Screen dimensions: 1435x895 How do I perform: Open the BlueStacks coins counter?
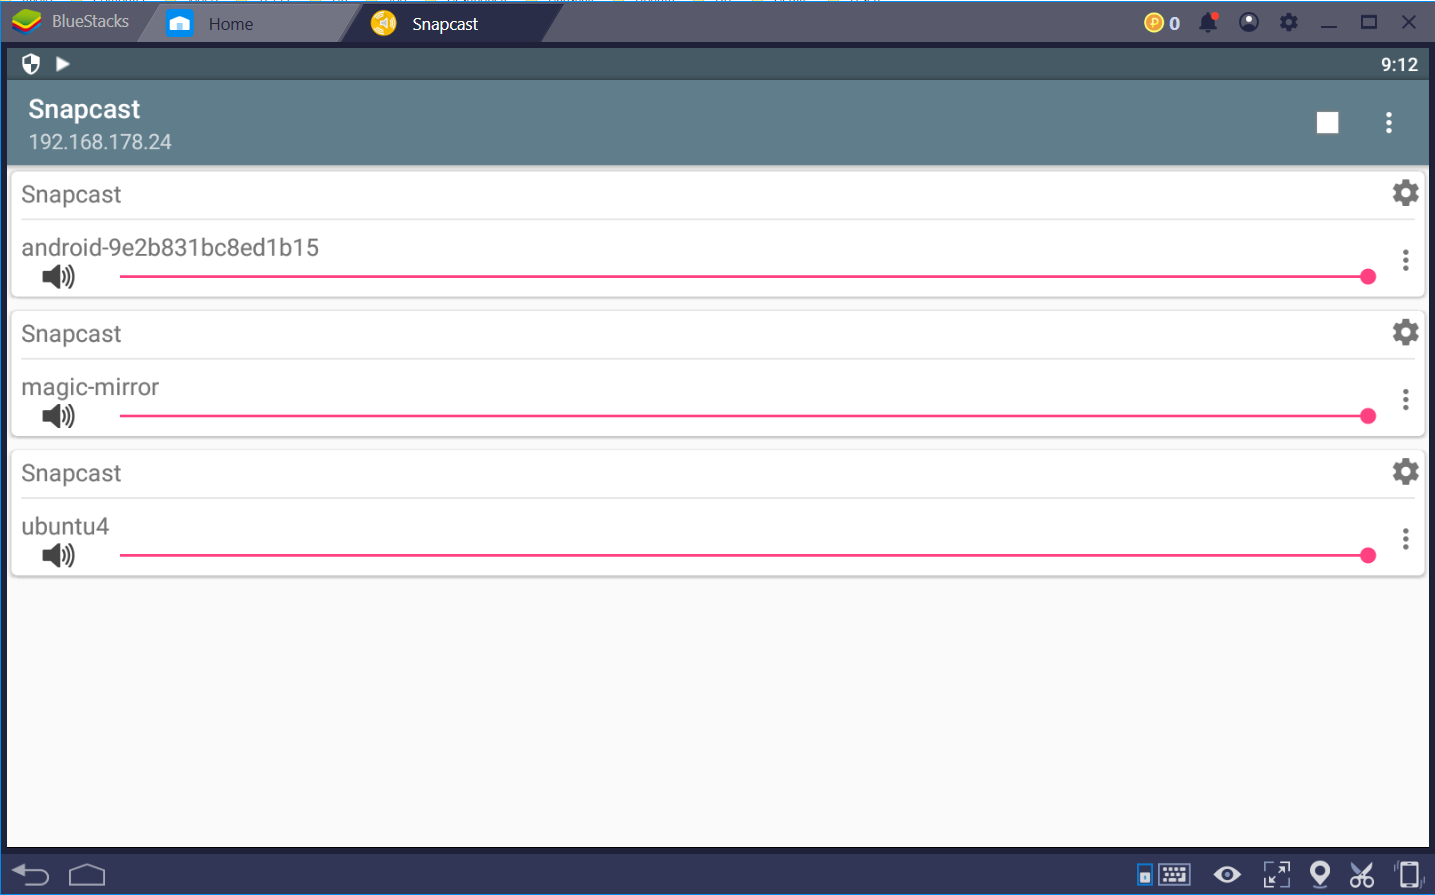pos(1162,22)
